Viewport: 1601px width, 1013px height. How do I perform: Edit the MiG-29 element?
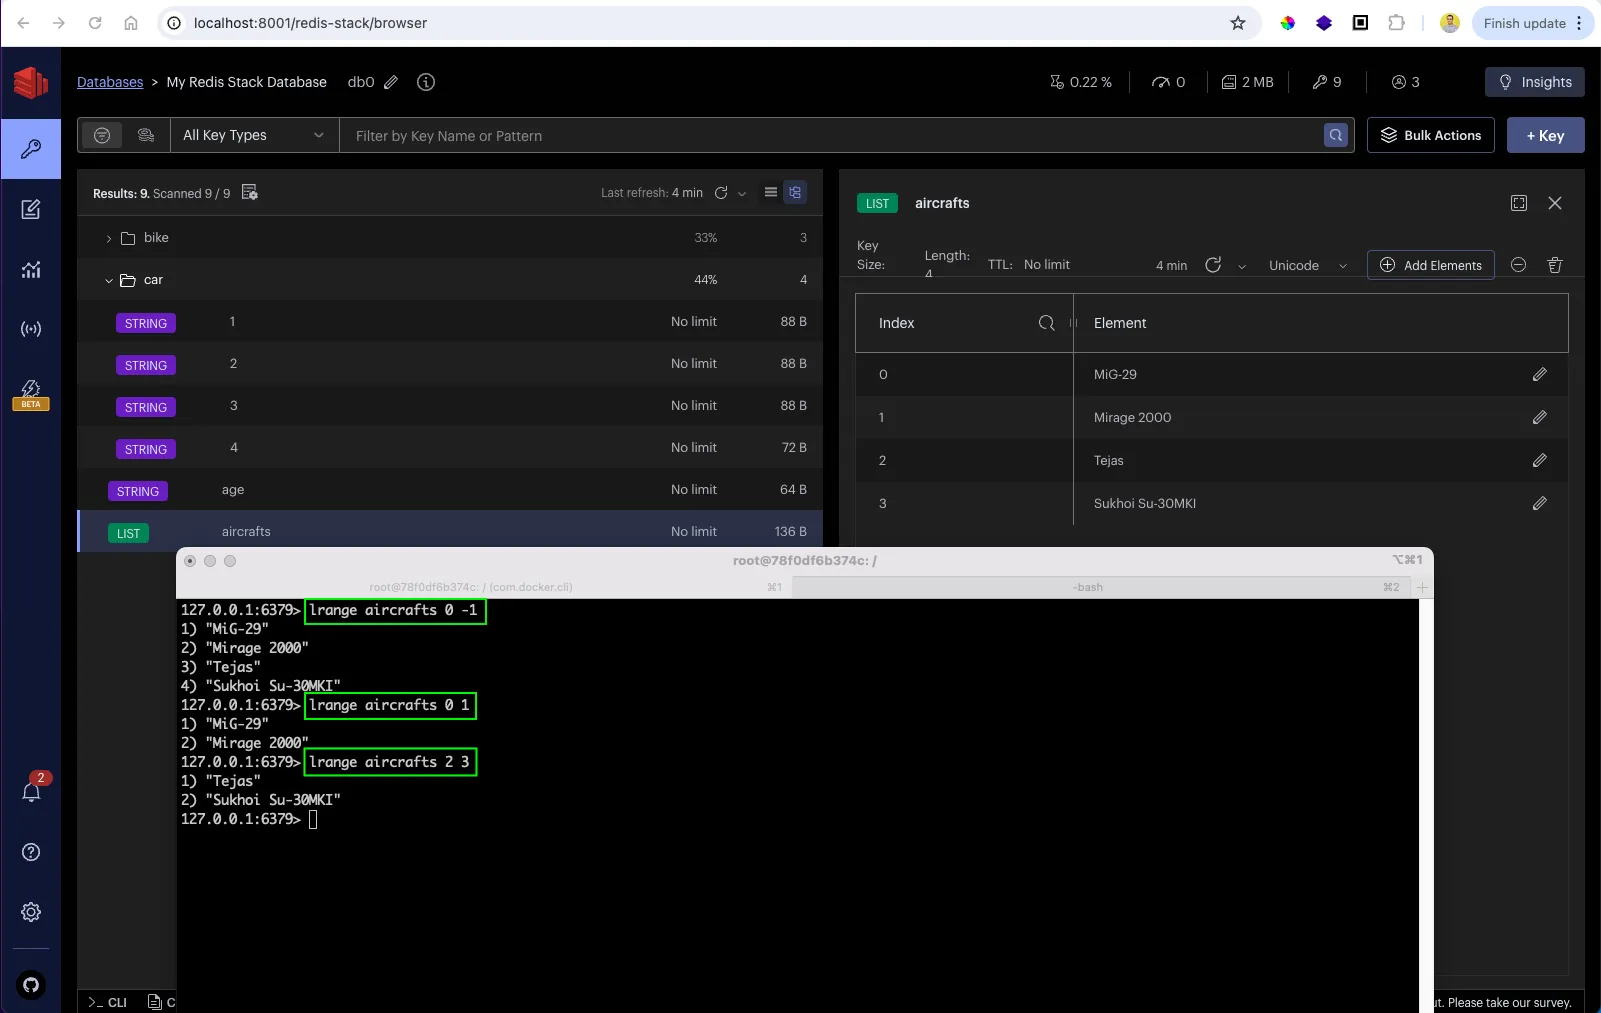1540,374
